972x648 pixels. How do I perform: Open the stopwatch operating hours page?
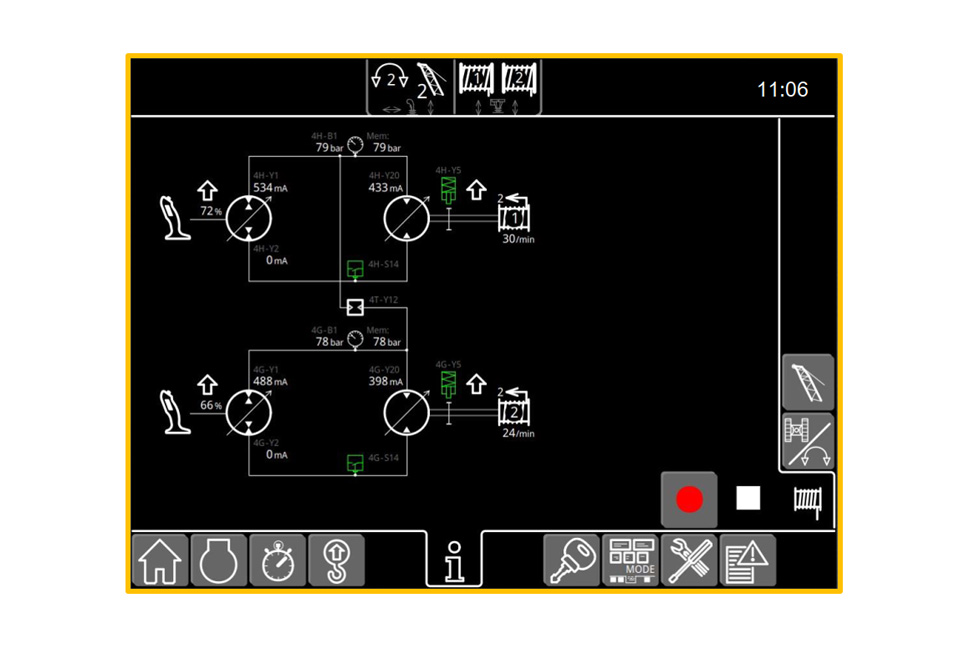coord(278,560)
